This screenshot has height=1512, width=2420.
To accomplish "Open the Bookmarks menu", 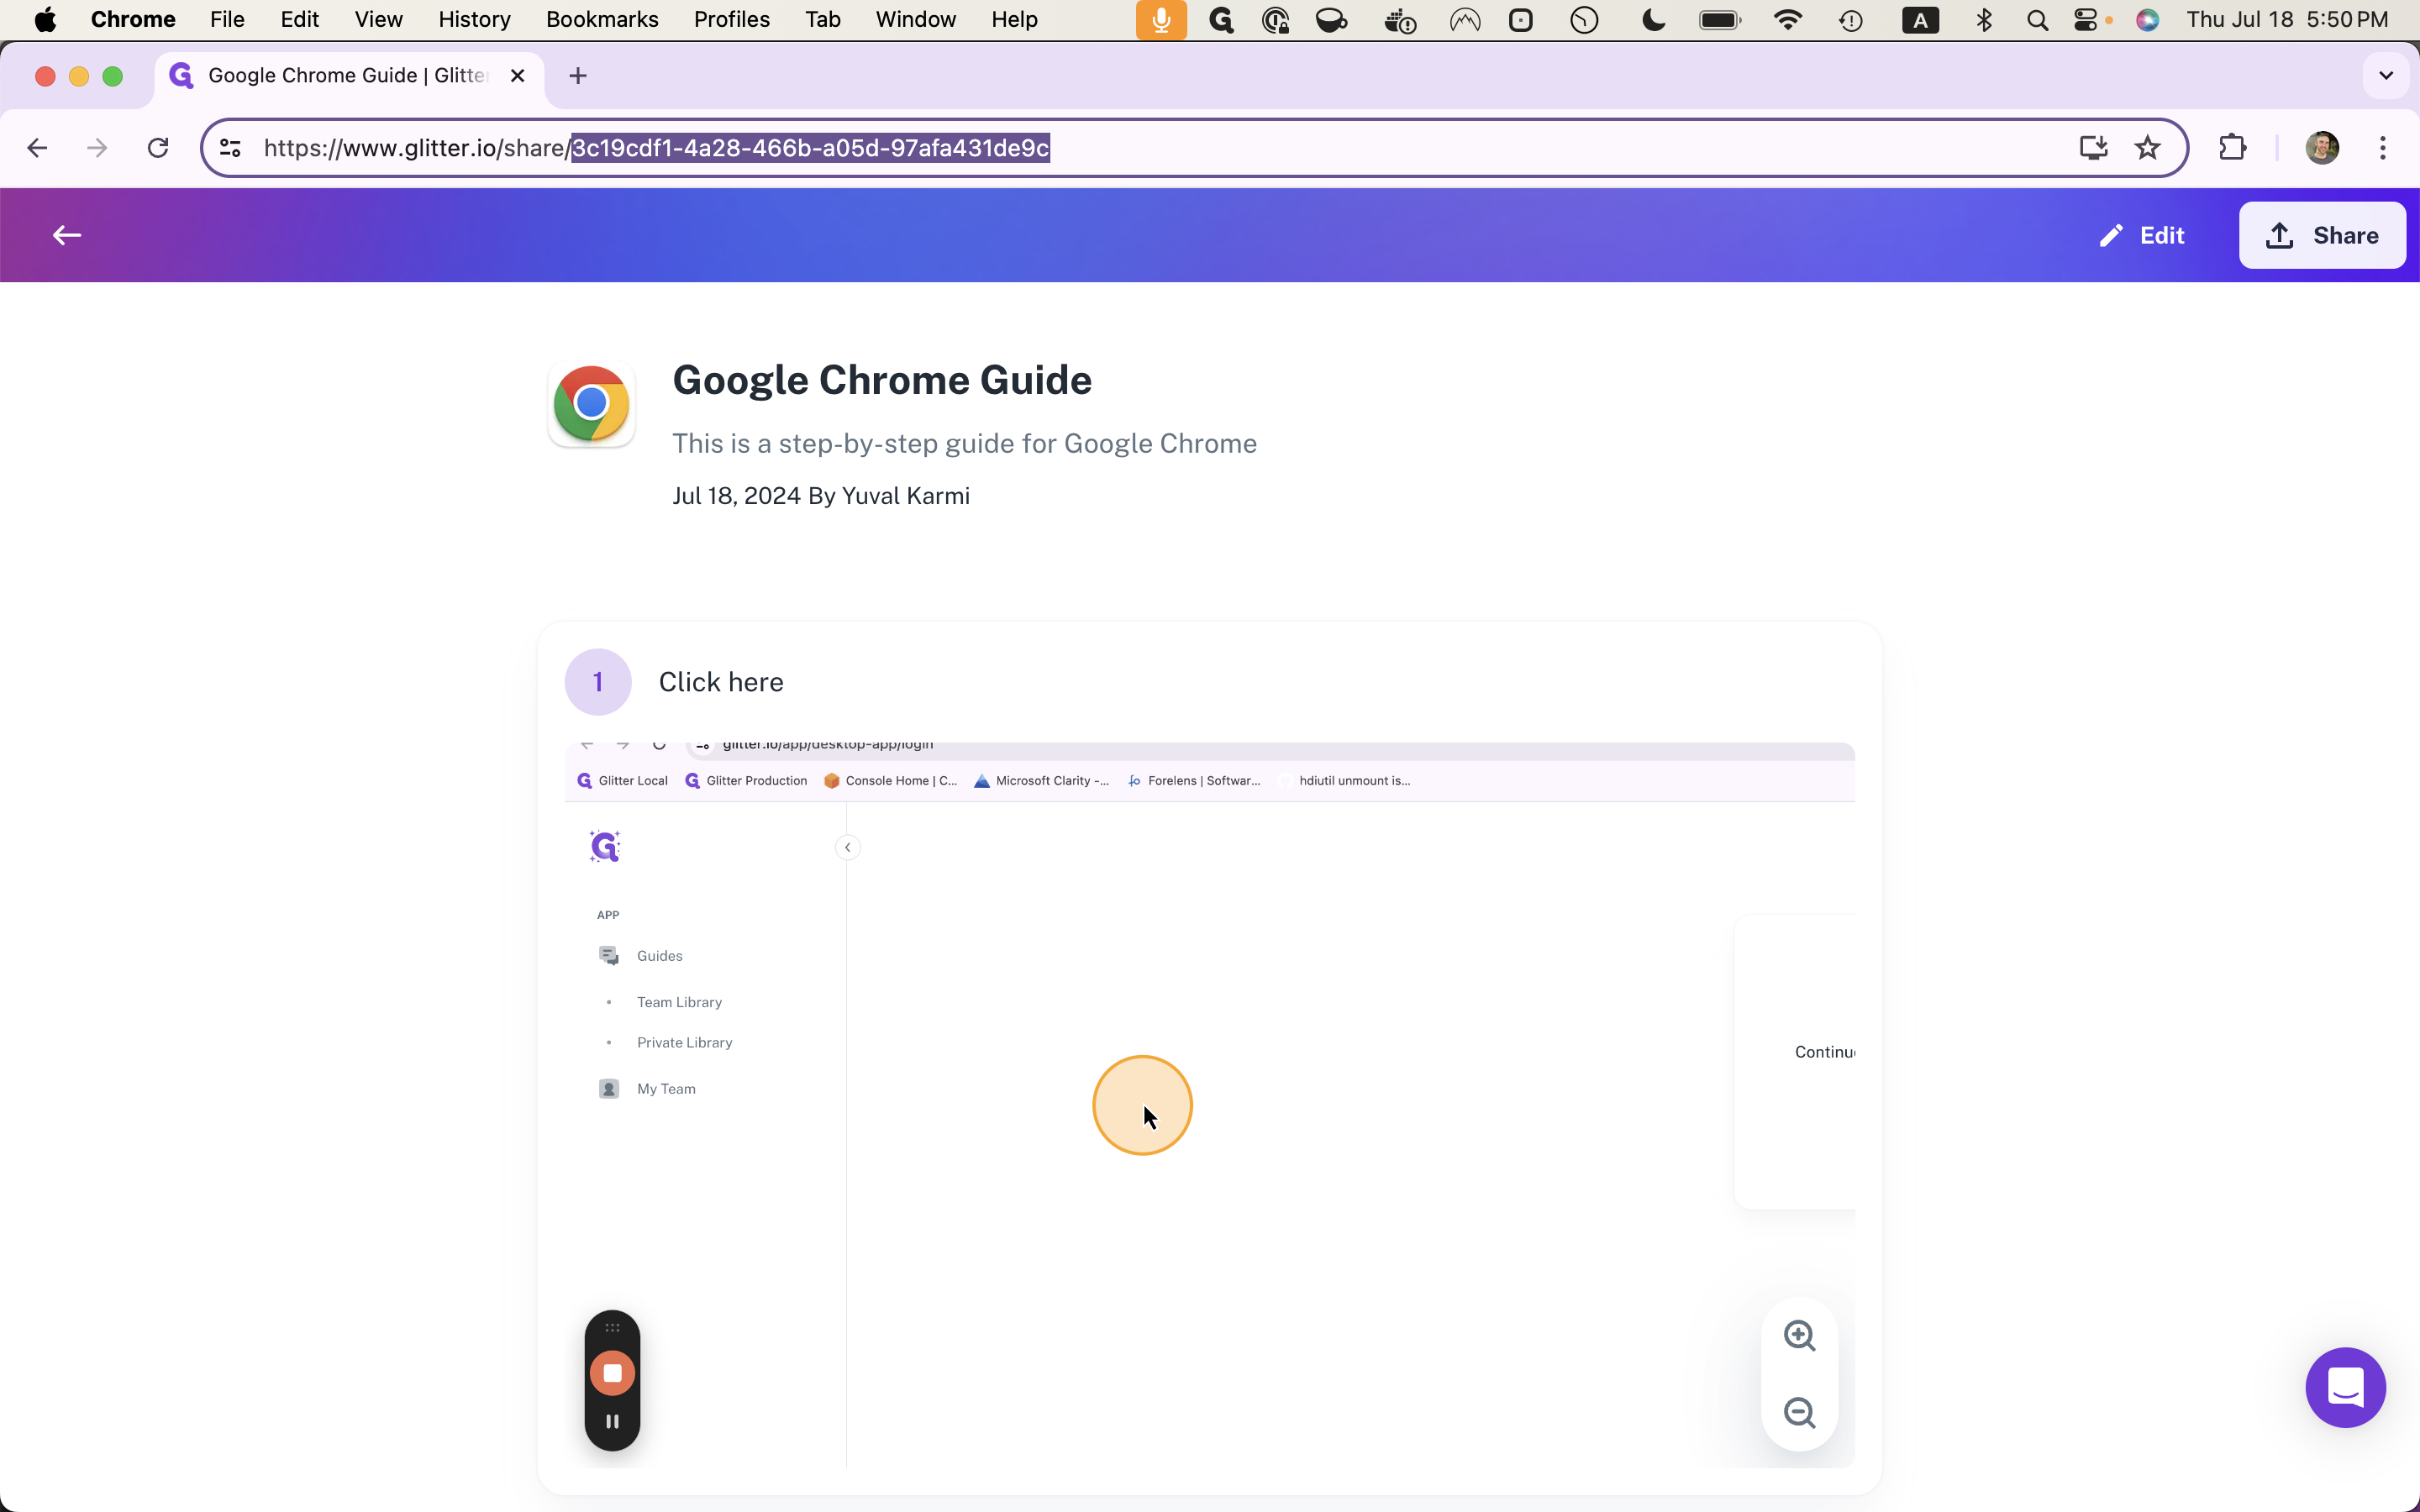I will click(x=602, y=20).
